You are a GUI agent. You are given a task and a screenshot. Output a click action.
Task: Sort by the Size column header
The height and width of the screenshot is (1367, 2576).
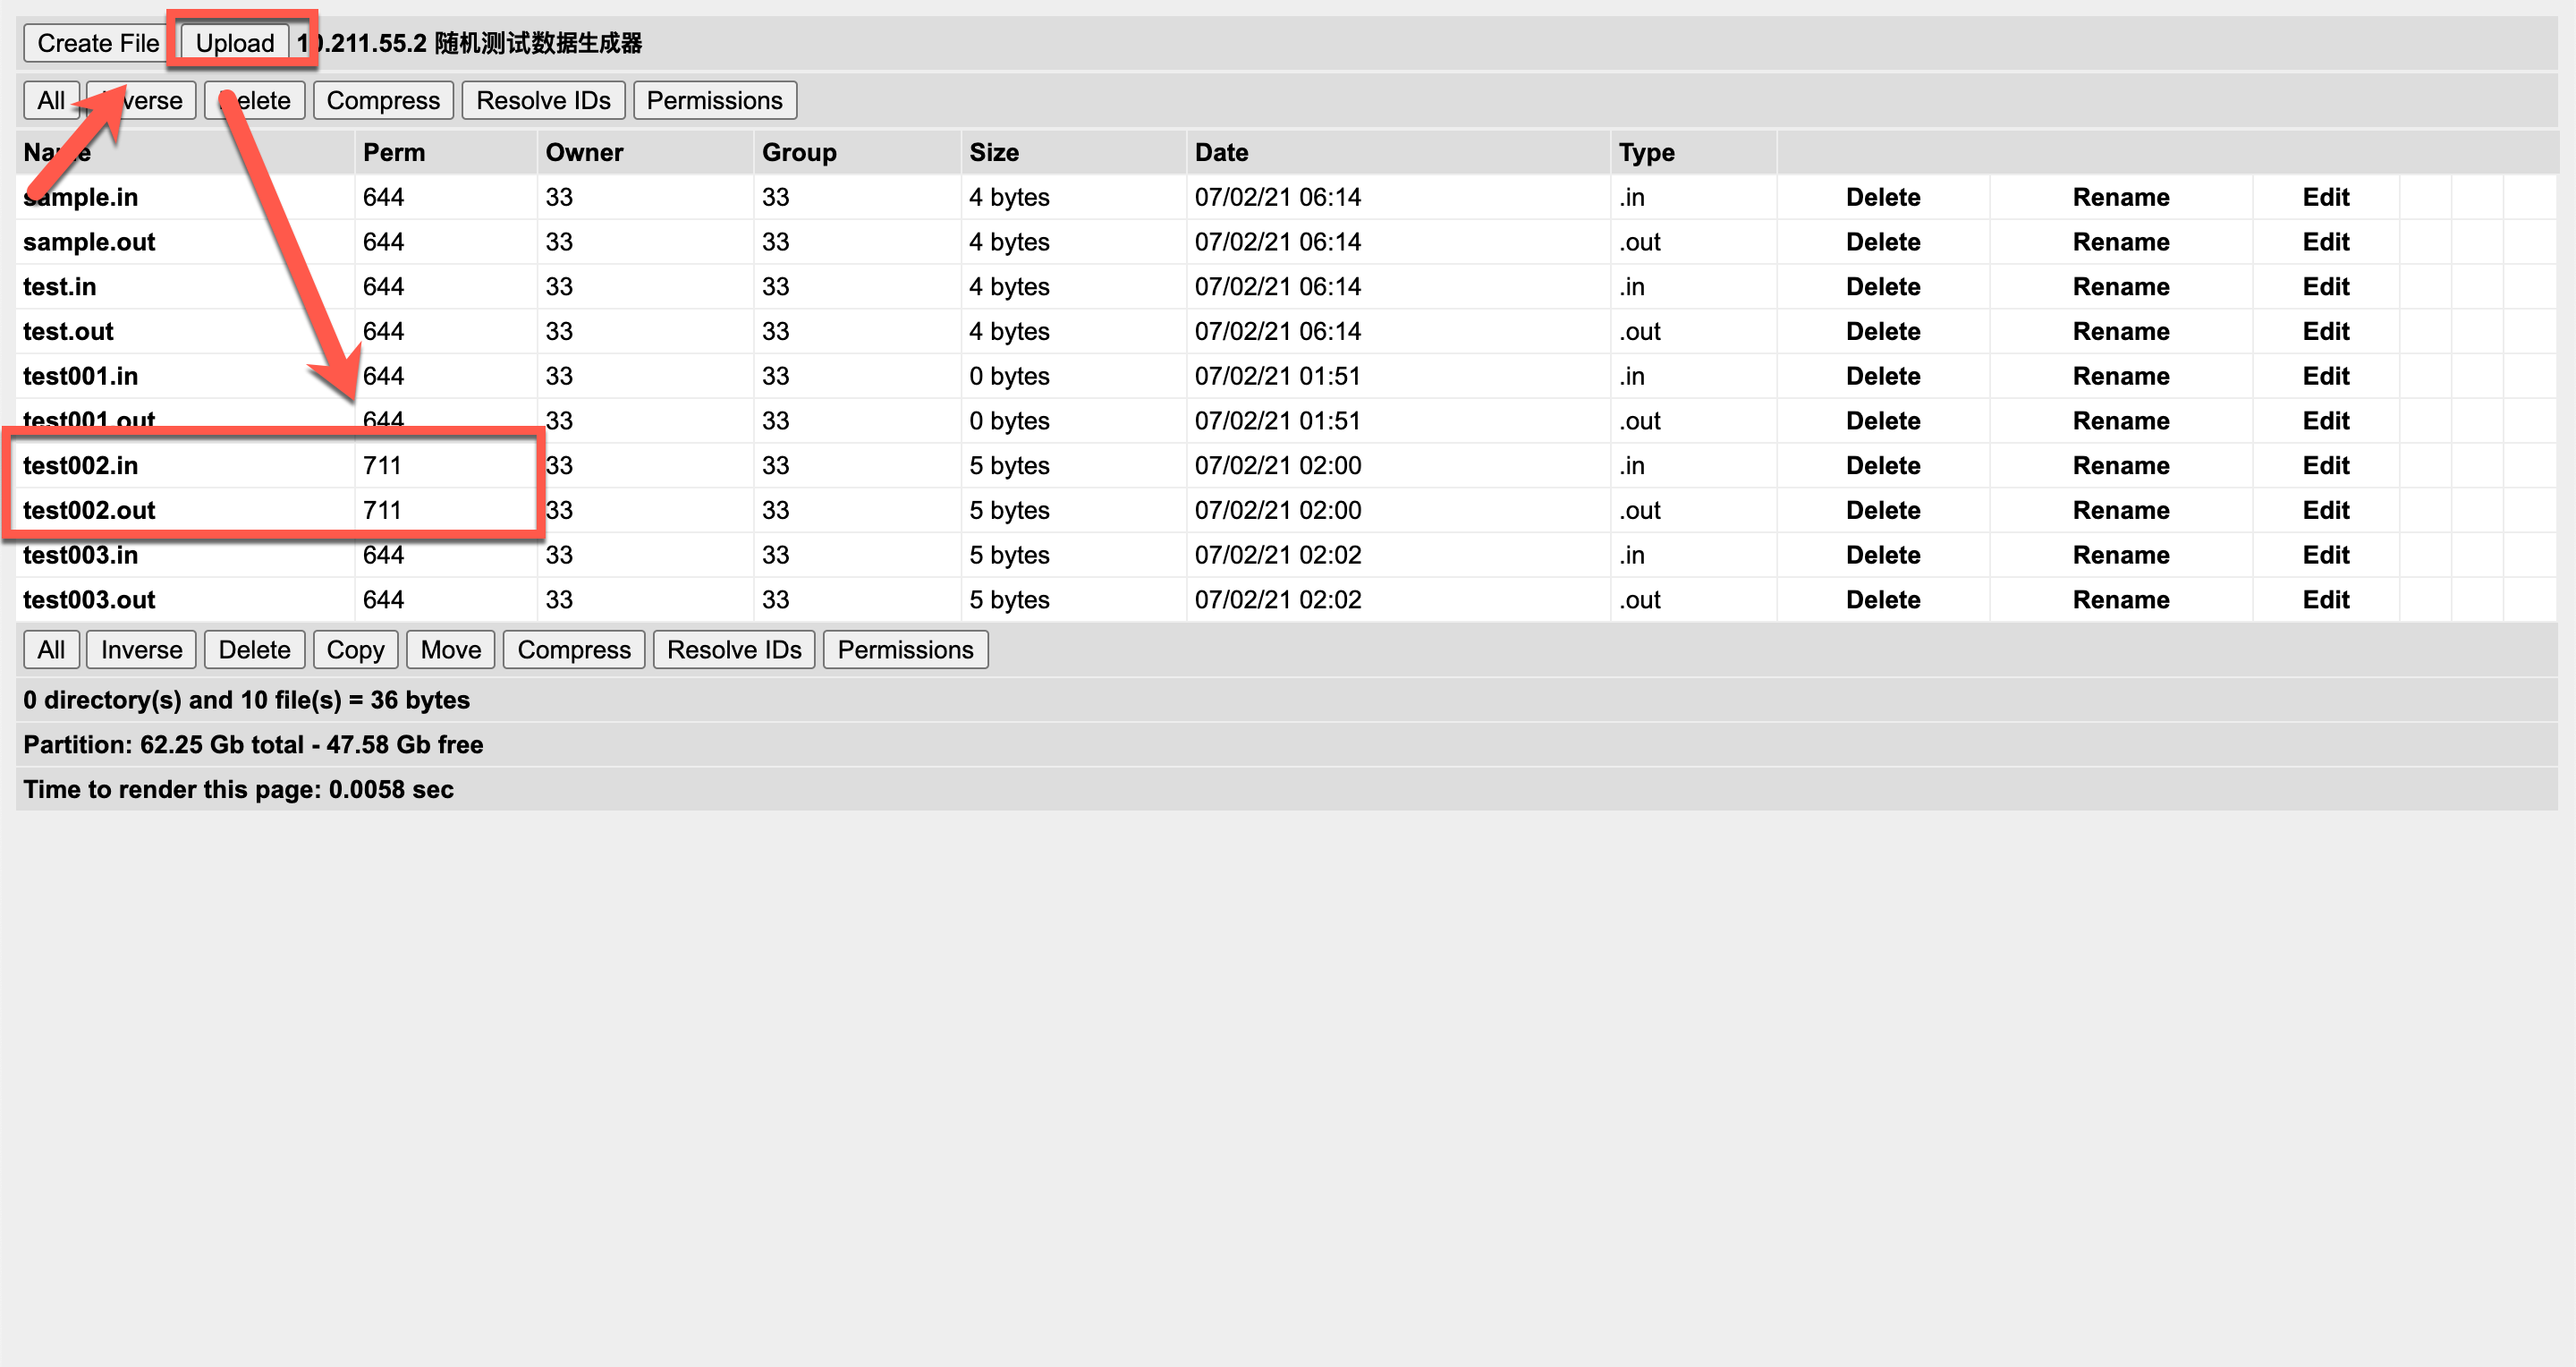click(x=994, y=152)
